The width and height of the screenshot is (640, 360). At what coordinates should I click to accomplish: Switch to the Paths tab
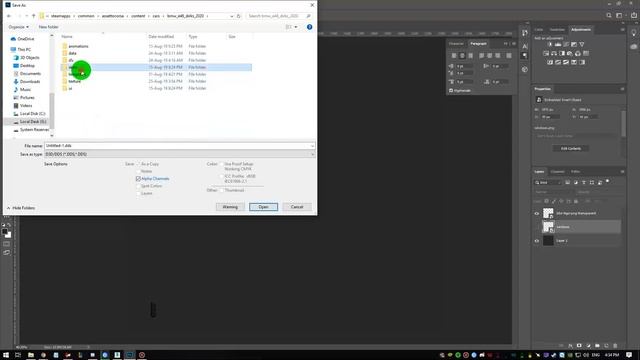576,172
